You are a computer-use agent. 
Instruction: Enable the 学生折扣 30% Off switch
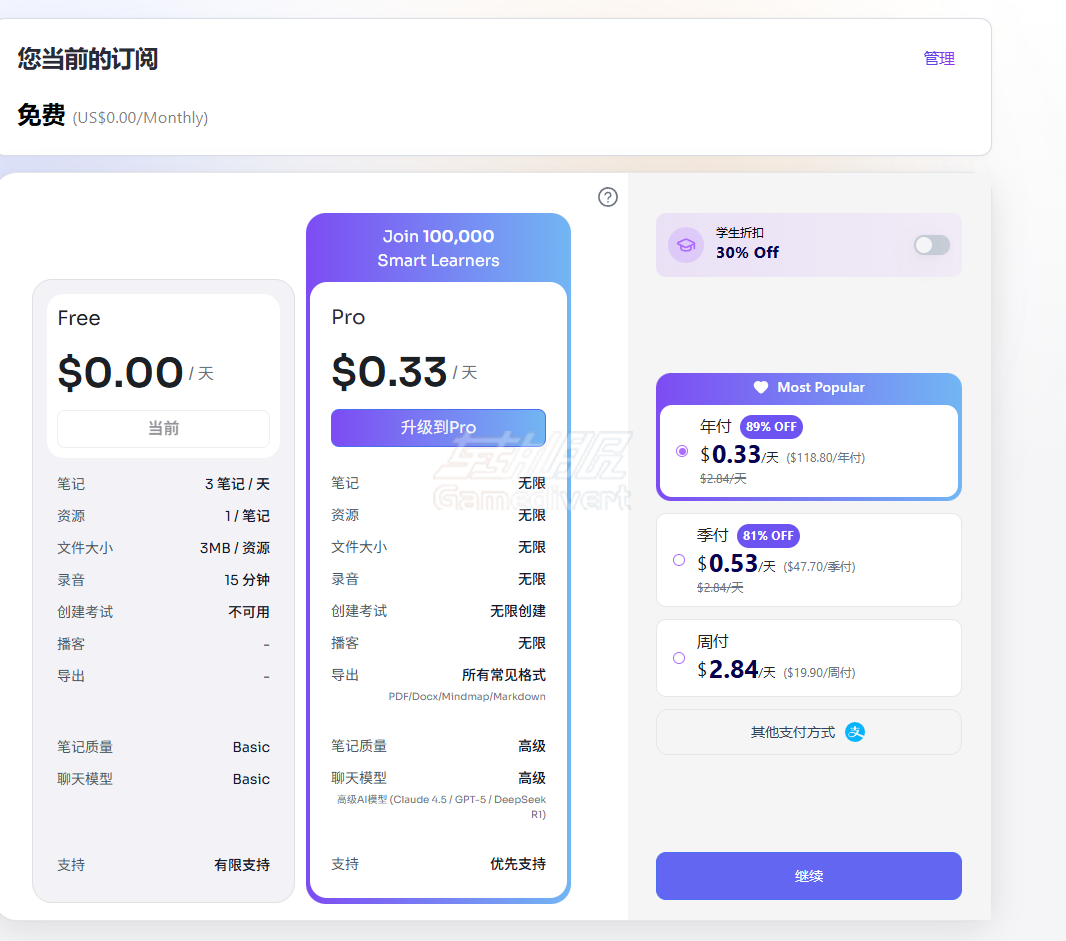point(931,245)
